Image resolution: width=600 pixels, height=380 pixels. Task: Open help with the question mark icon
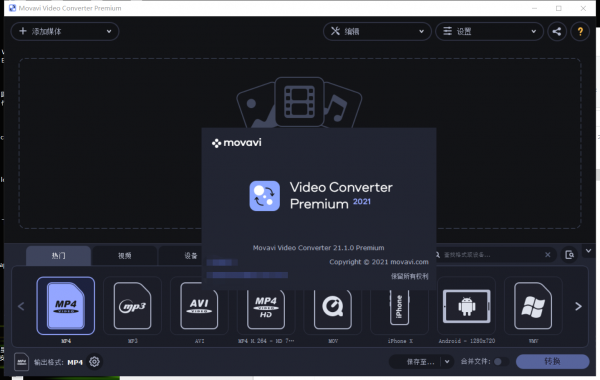[580, 31]
